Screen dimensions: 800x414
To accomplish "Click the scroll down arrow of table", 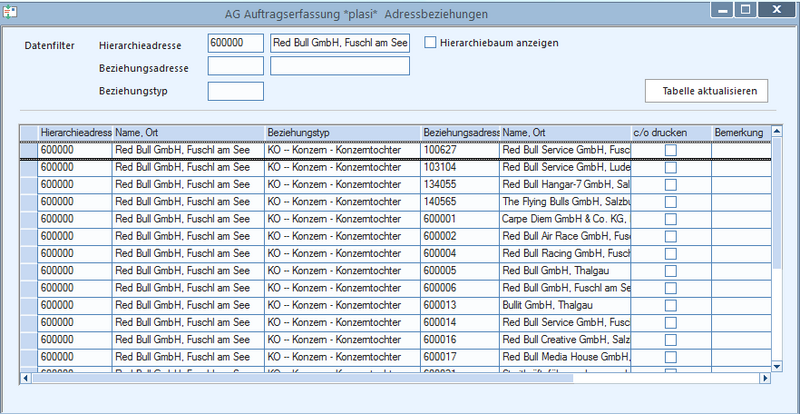I will 776,366.
